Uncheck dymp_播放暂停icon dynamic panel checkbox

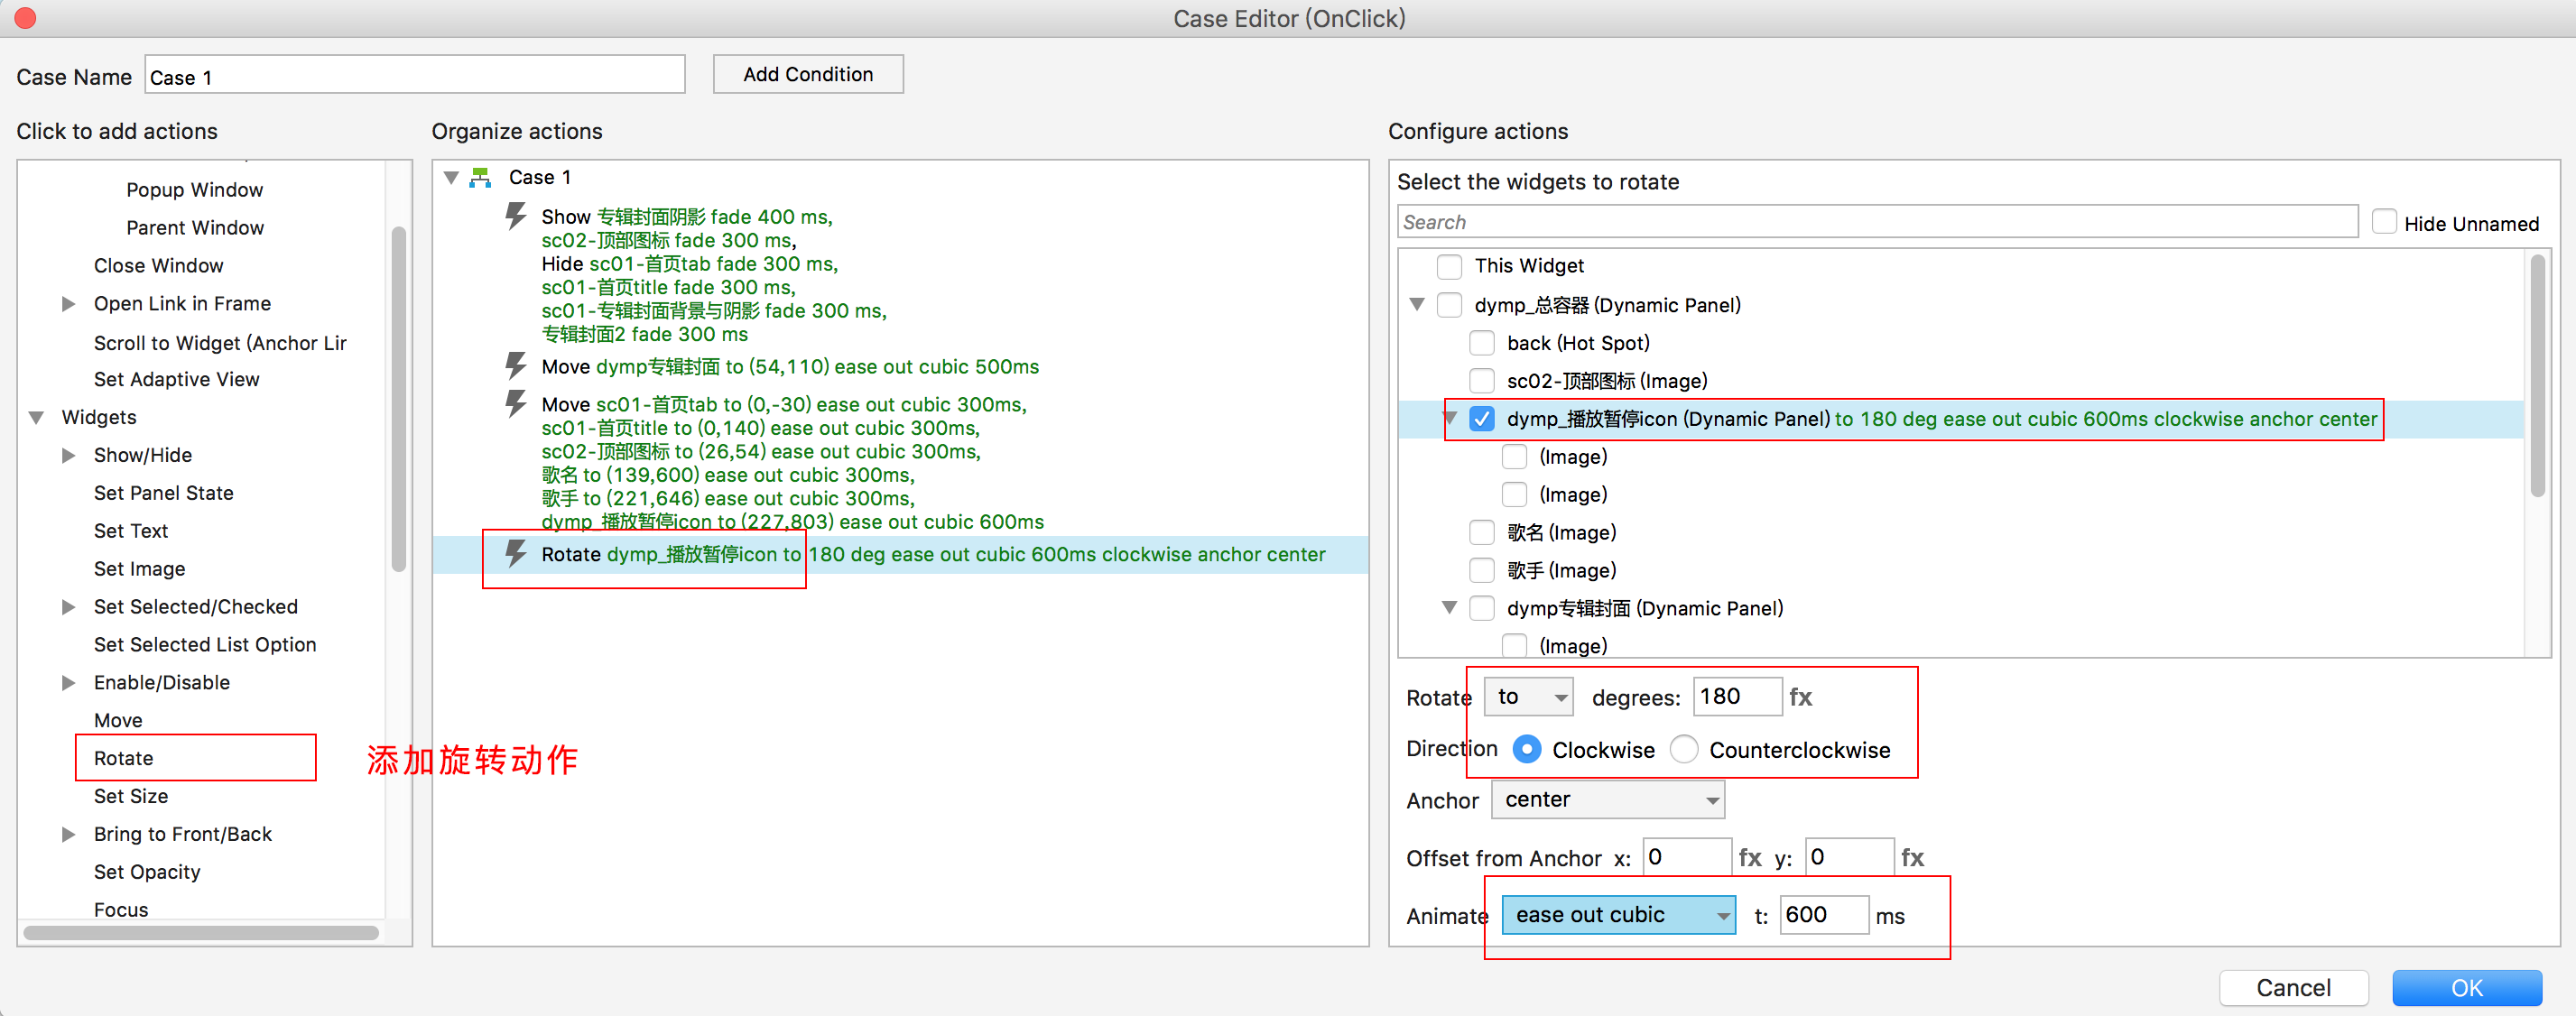pyautogui.click(x=1482, y=419)
